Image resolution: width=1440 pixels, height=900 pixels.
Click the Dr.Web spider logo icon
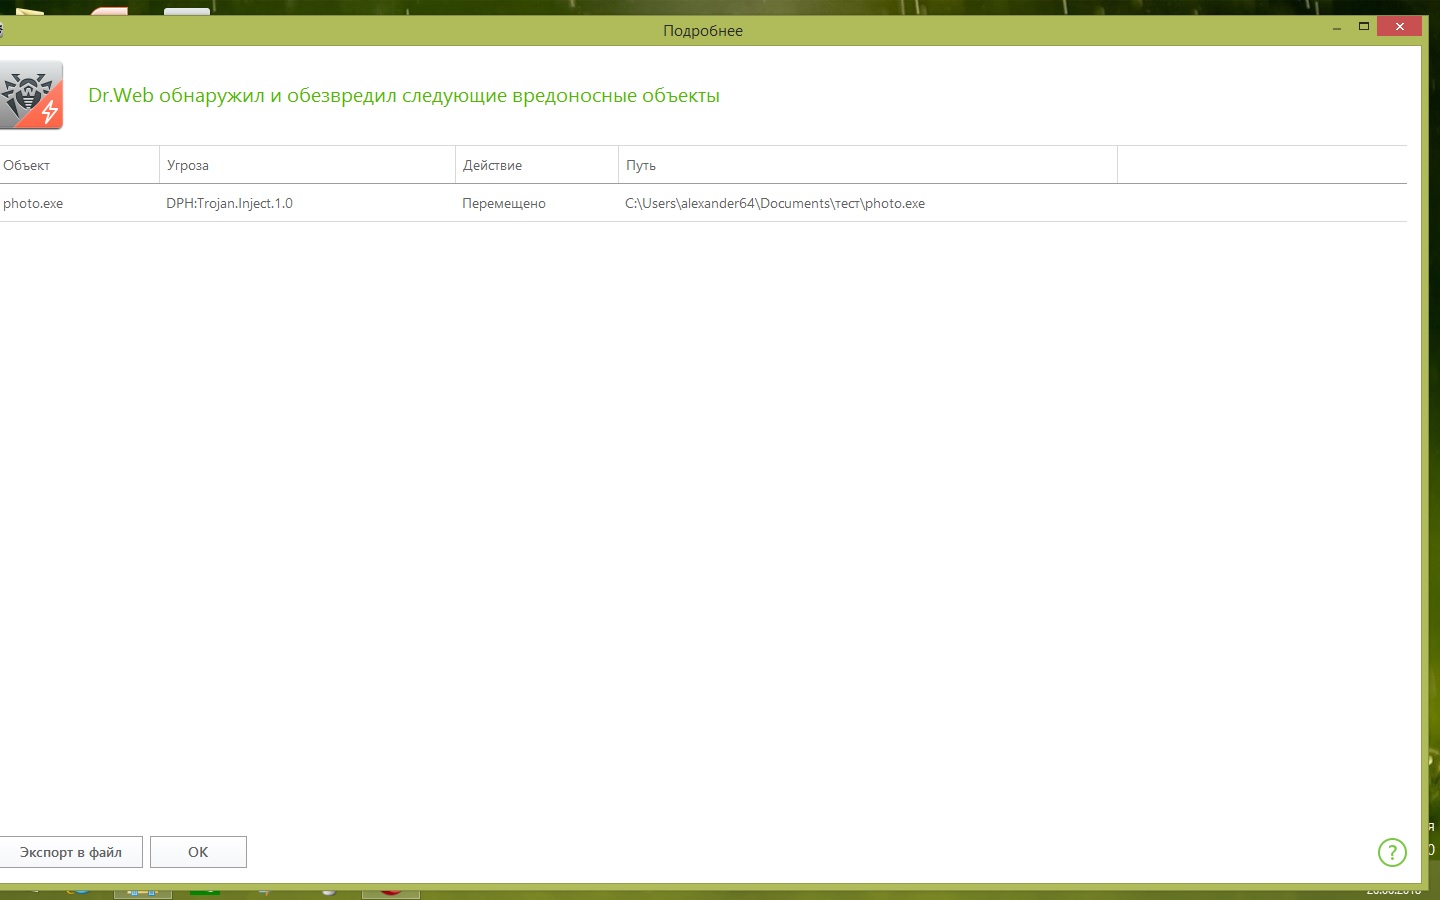point(31,95)
